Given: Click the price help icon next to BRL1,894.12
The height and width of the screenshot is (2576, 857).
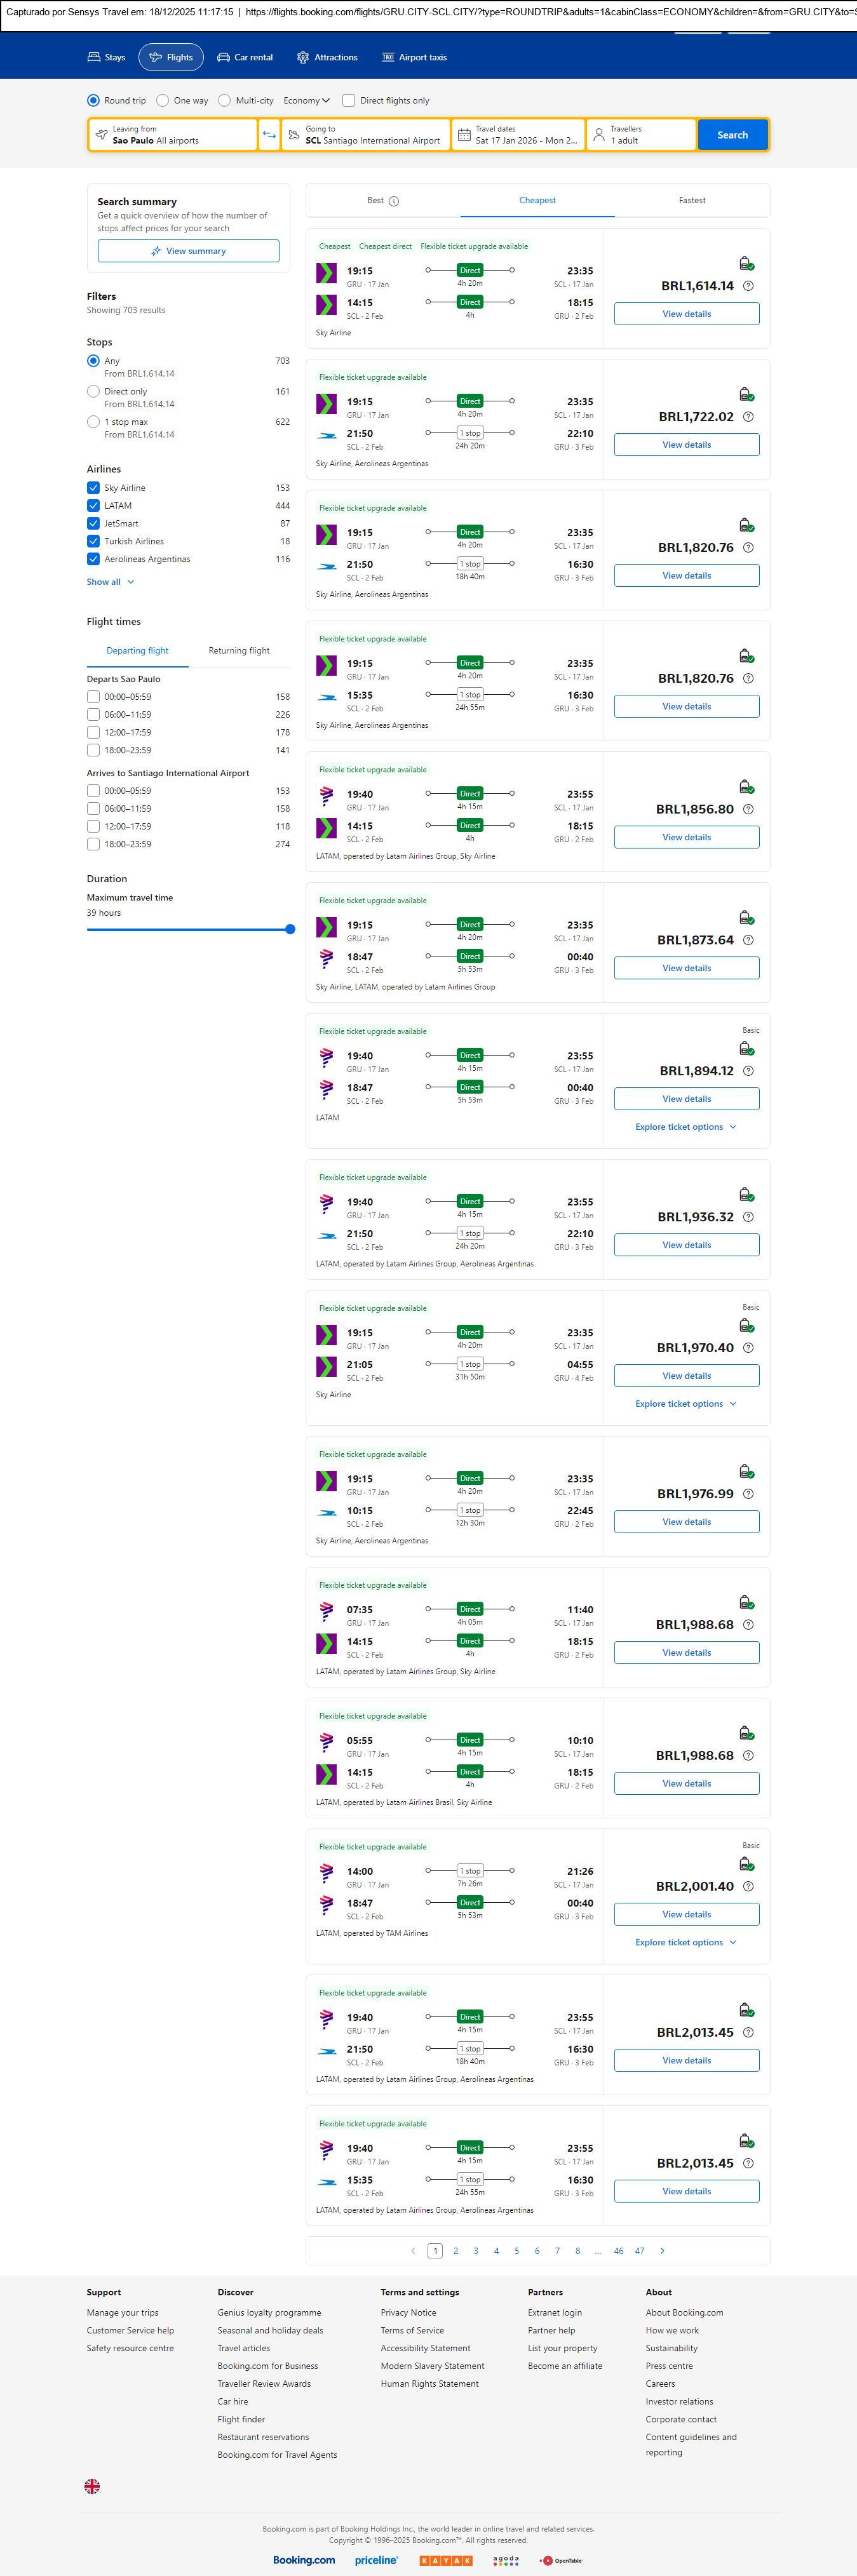Looking at the screenshot, I should 748,1071.
